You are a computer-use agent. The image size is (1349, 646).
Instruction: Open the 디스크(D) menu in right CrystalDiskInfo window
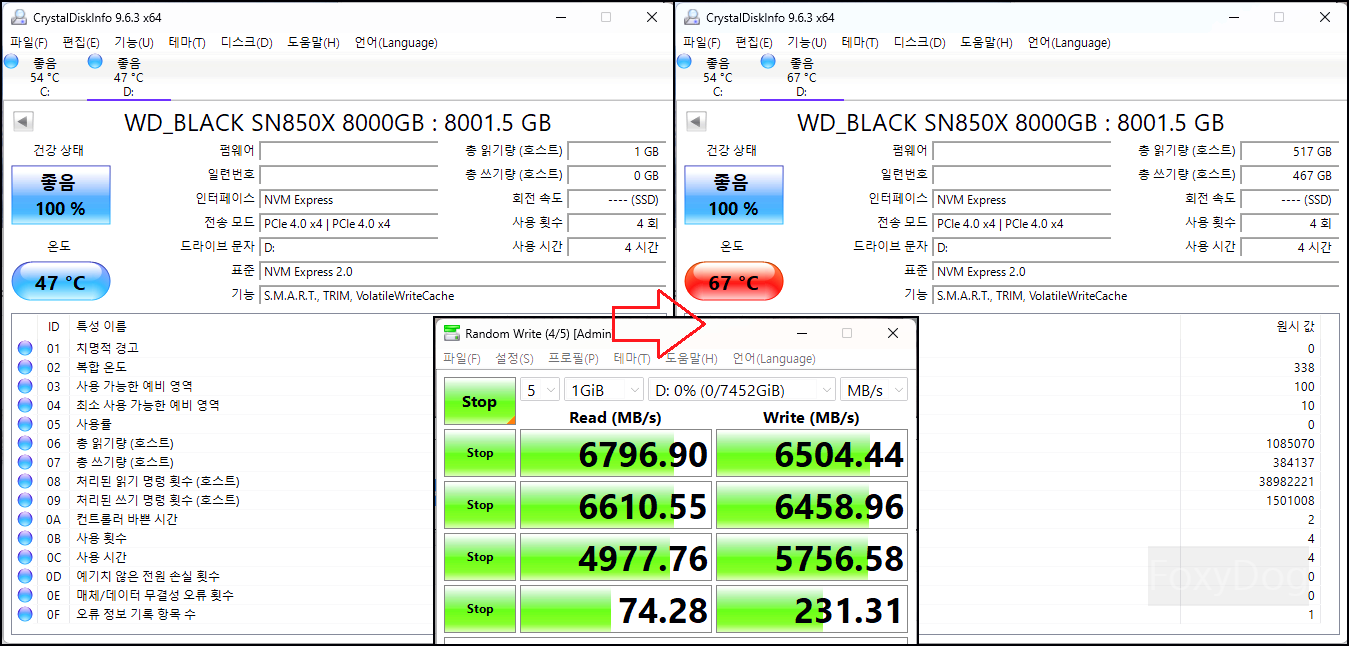click(919, 43)
